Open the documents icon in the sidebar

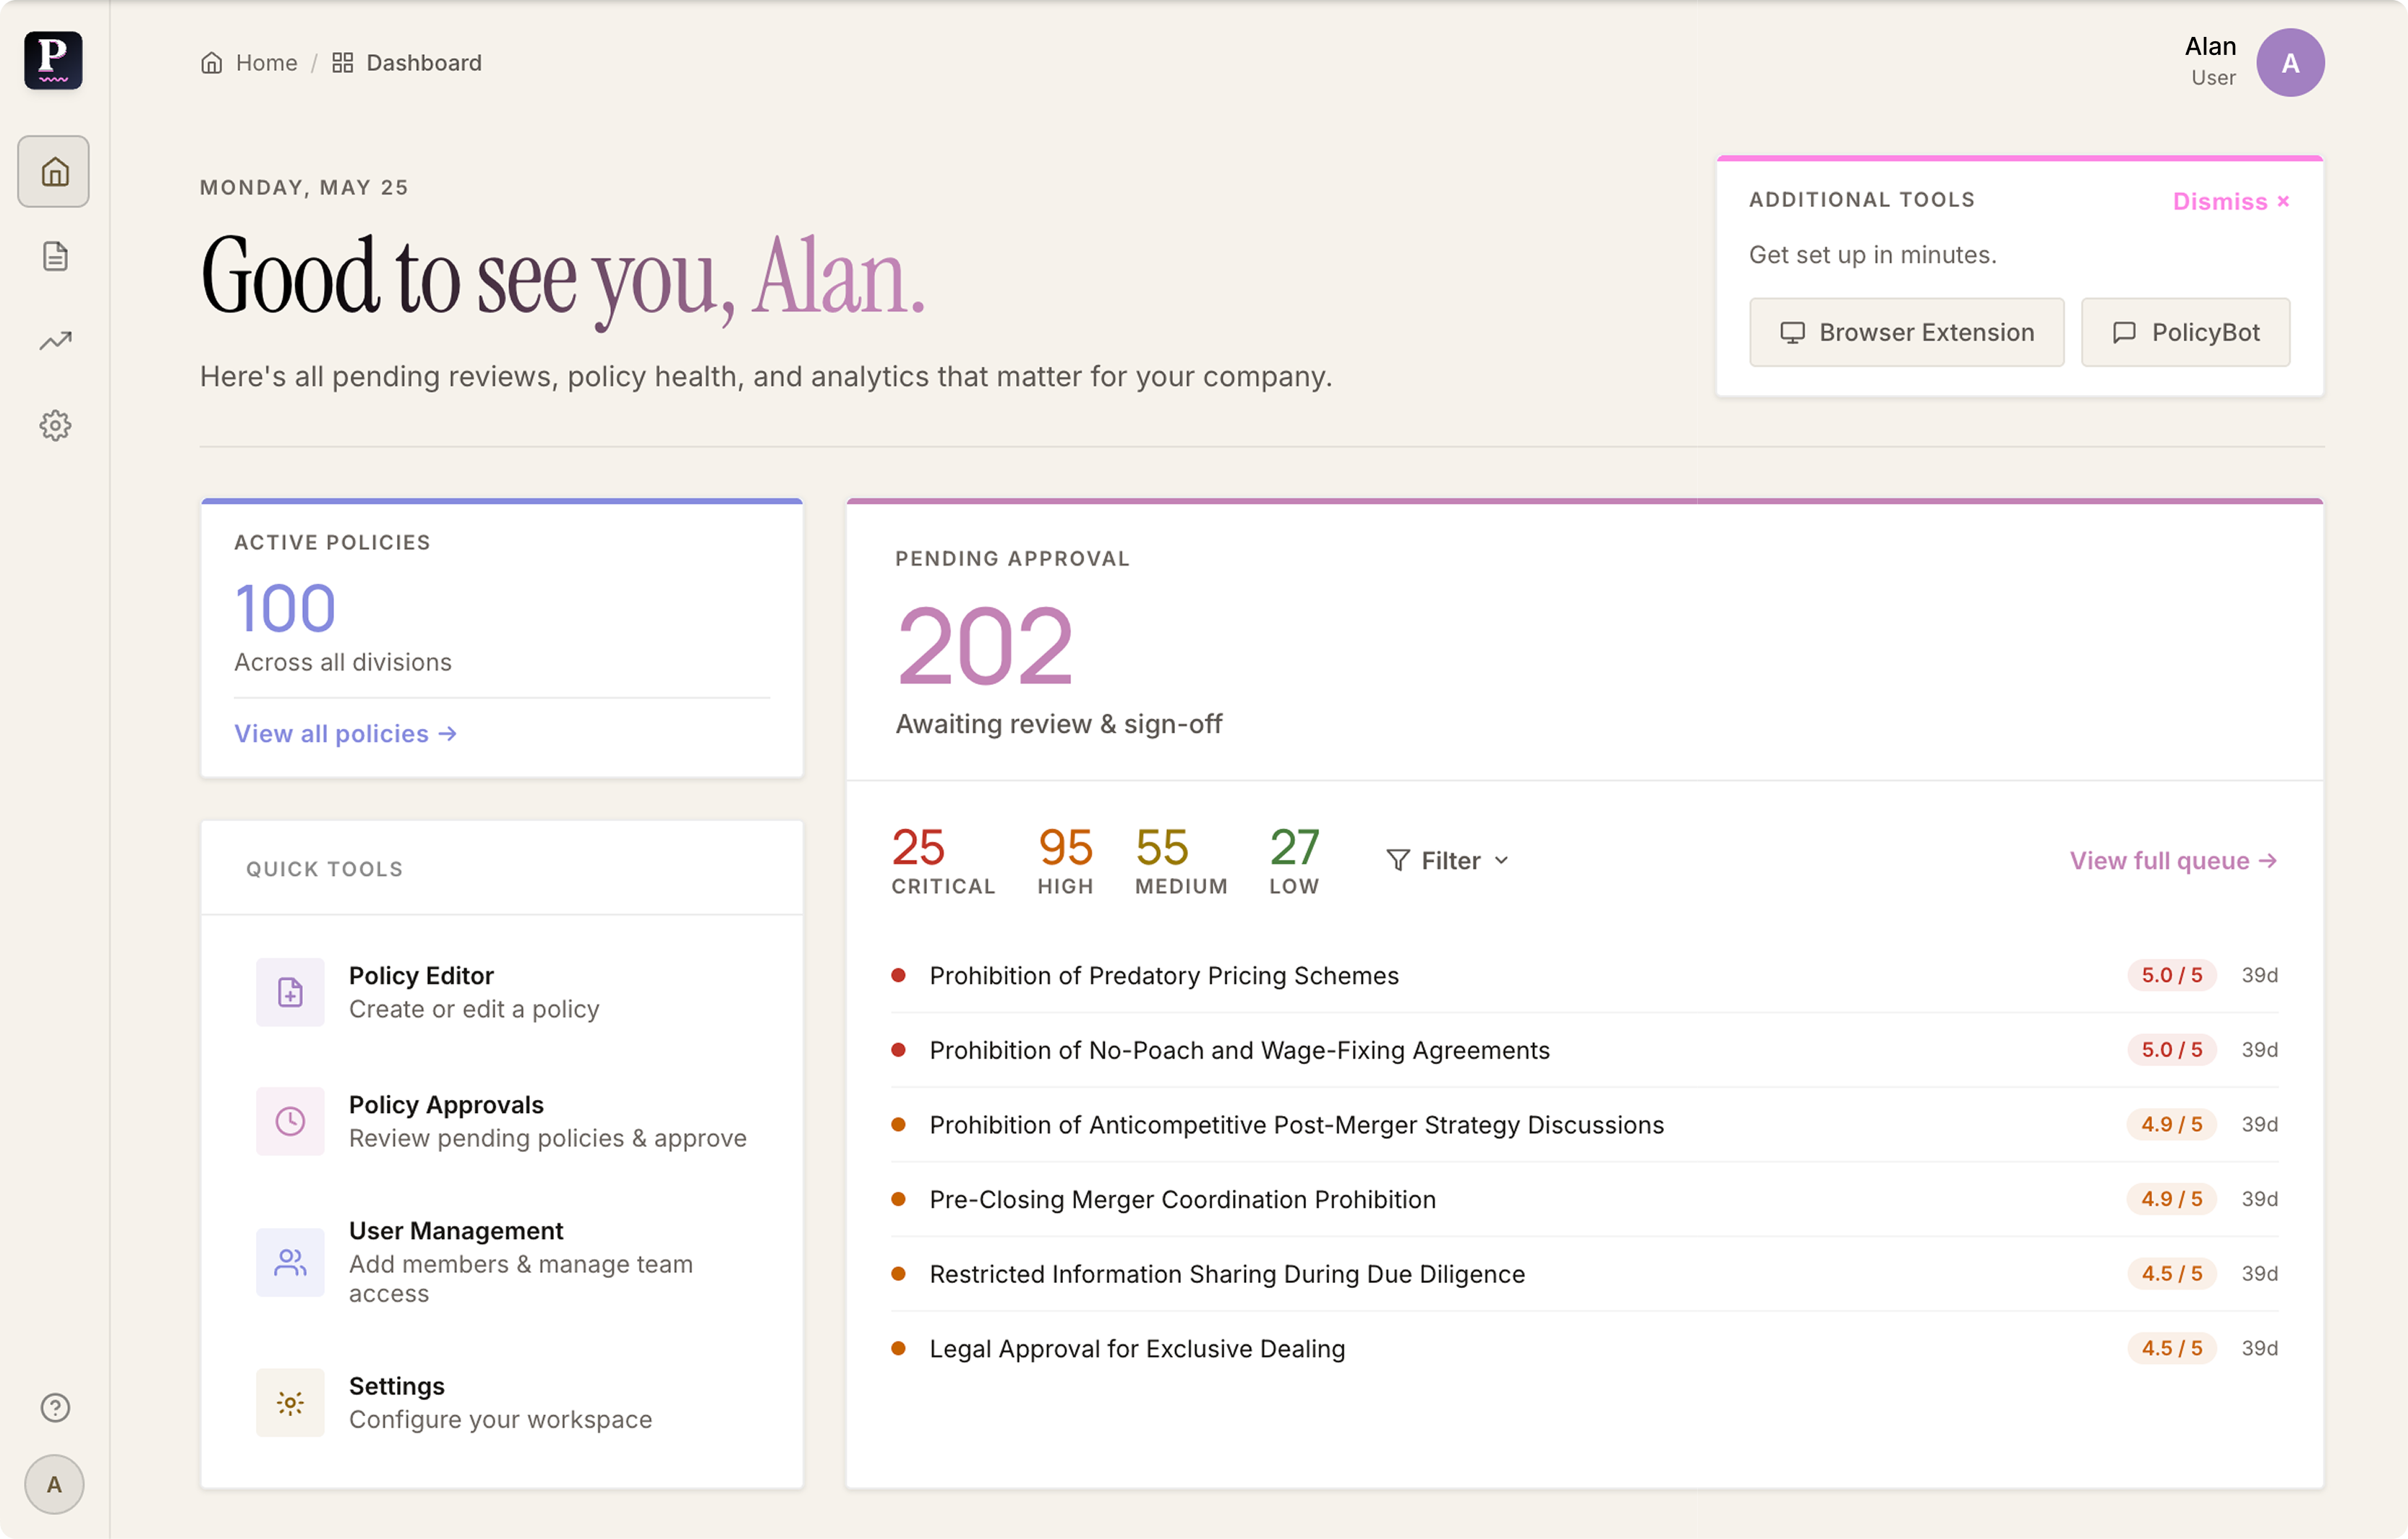tap(55, 256)
